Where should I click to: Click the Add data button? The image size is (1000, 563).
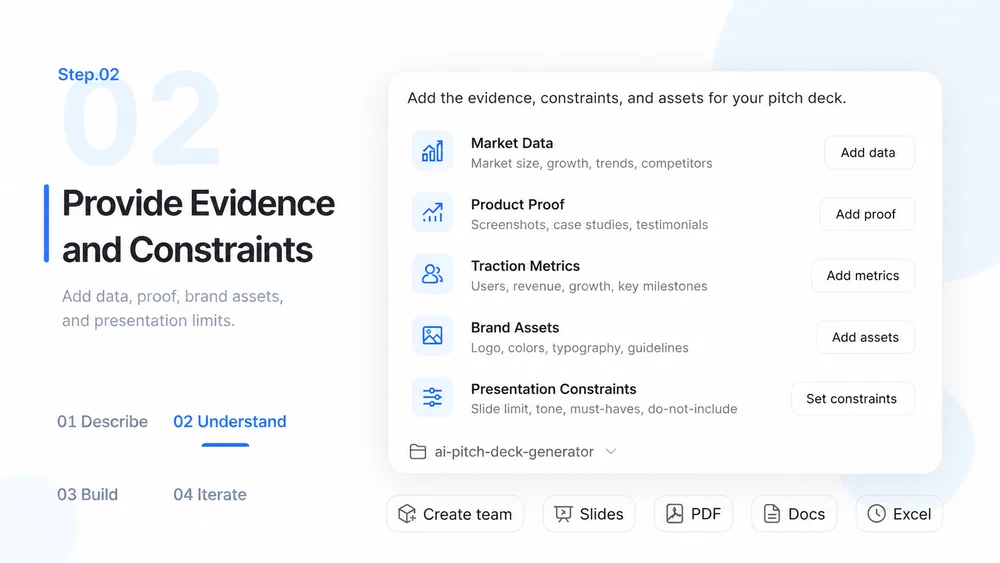click(x=869, y=152)
